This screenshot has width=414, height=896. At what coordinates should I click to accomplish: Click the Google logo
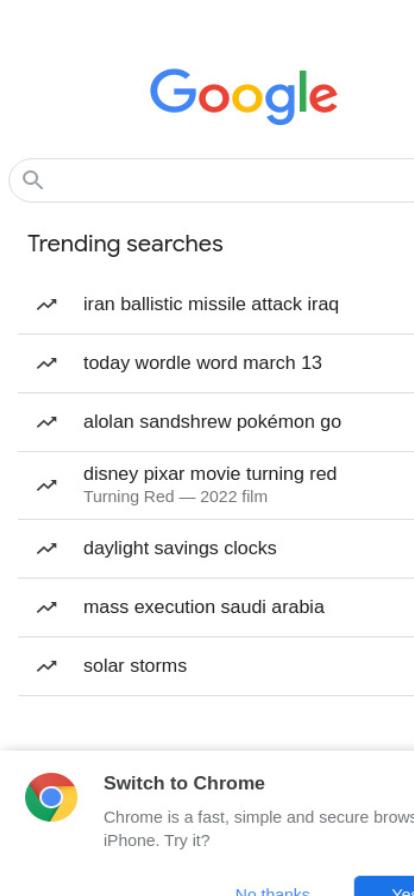pos(244,96)
